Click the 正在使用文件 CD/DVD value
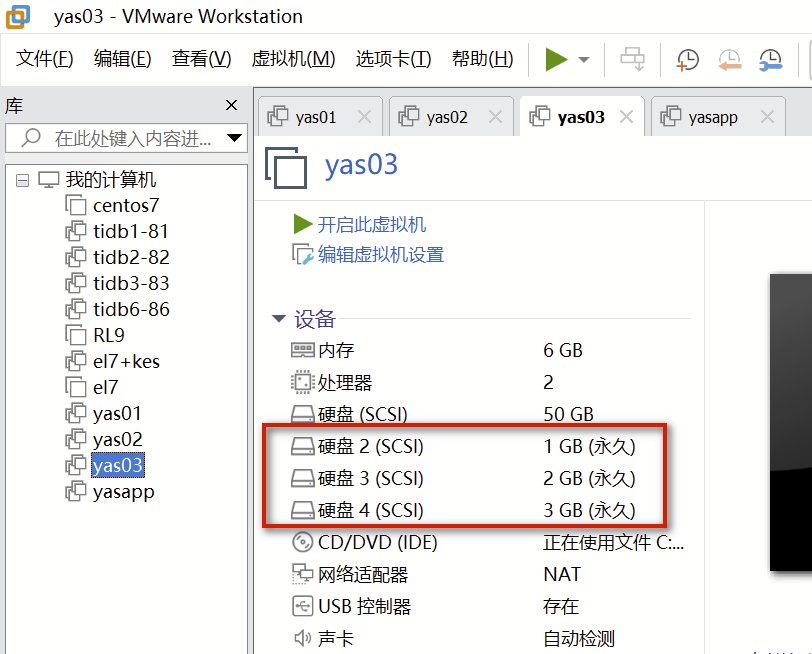This screenshot has width=812, height=654. point(614,542)
